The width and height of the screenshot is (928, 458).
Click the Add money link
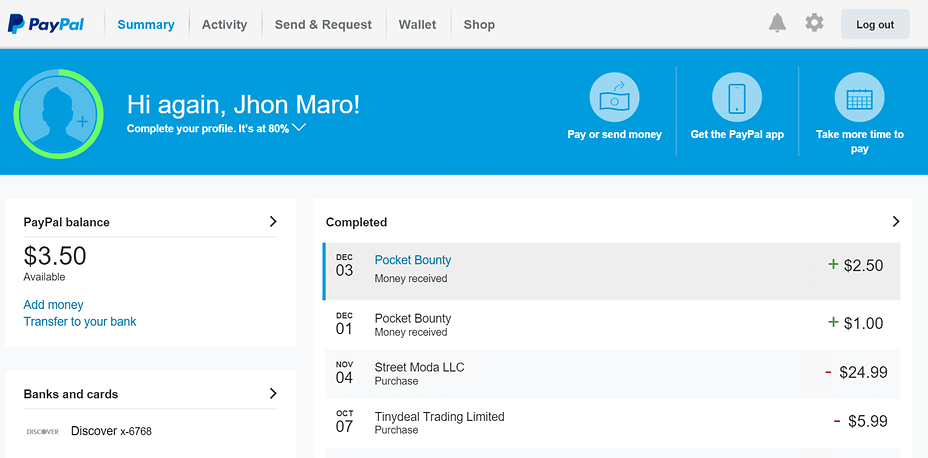coord(53,305)
